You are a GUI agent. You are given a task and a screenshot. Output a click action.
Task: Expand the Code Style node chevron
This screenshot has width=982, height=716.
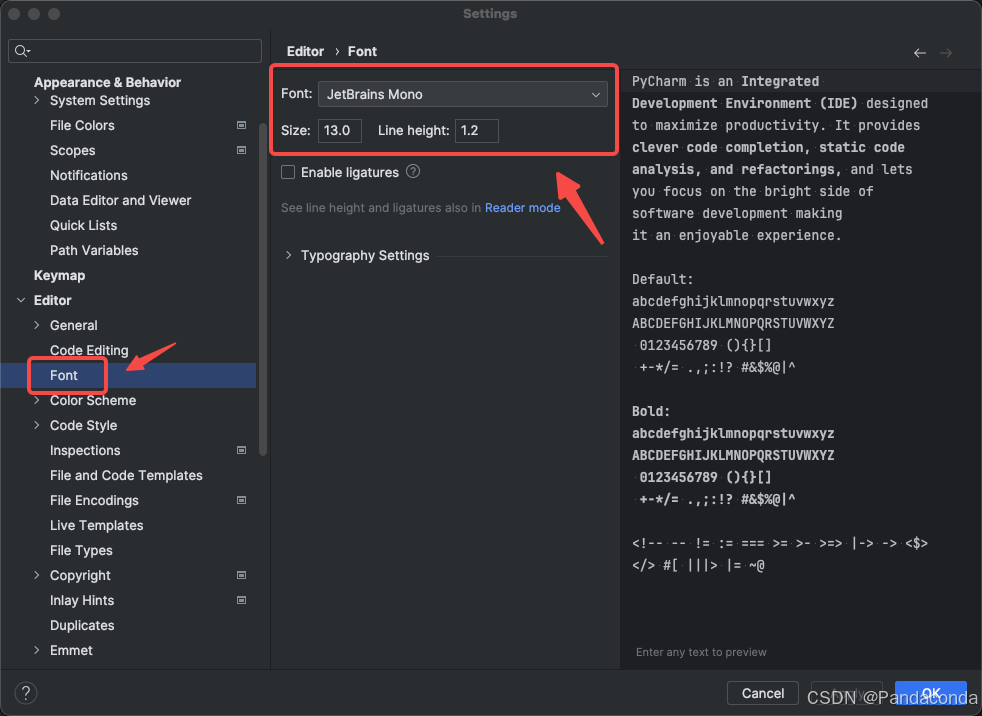click(x=36, y=425)
